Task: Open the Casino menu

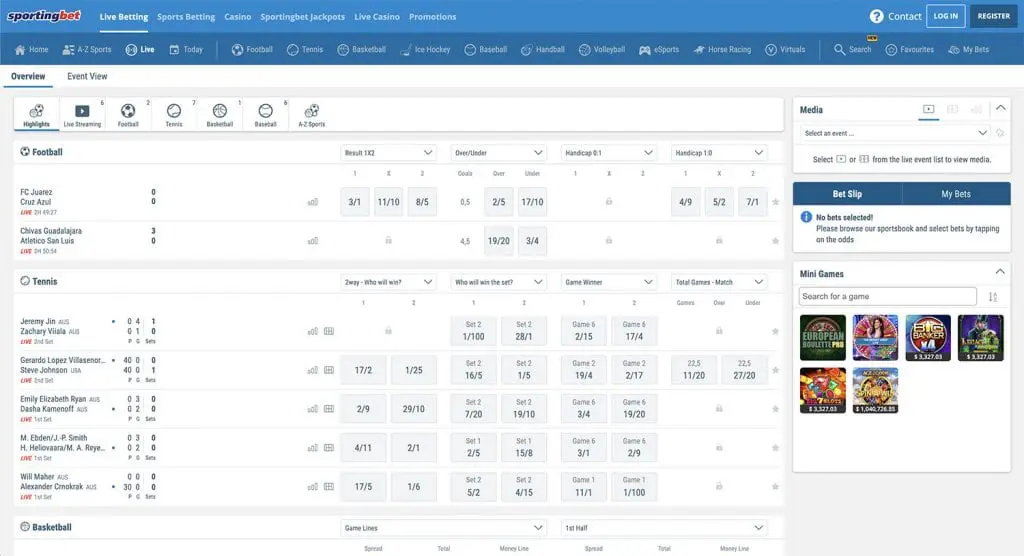Action: 238,17
